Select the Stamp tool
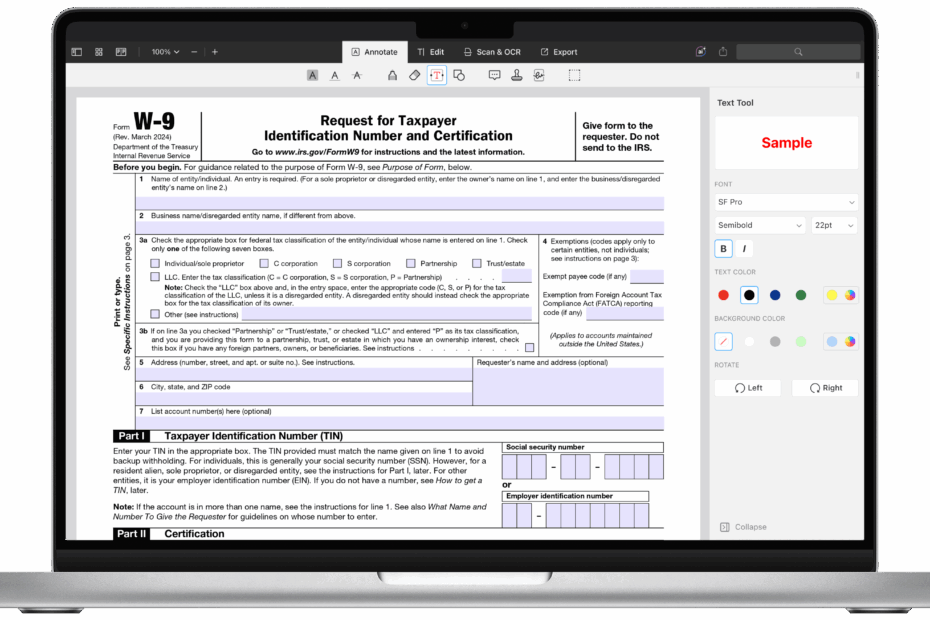 [515, 75]
